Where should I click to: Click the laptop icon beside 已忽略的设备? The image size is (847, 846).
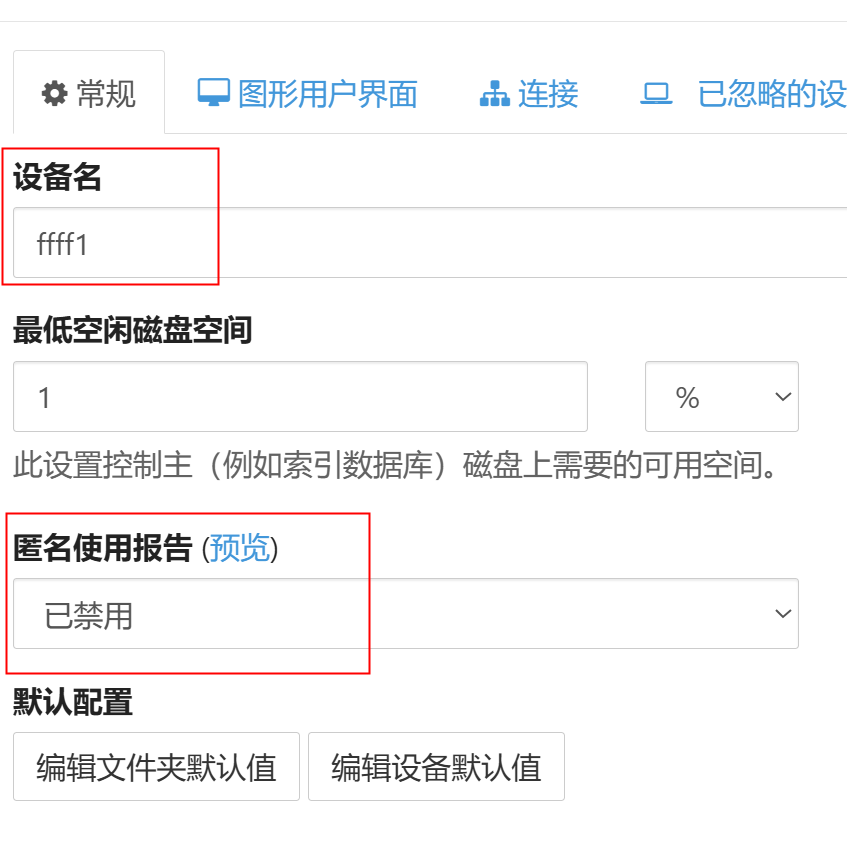(656, 94)
